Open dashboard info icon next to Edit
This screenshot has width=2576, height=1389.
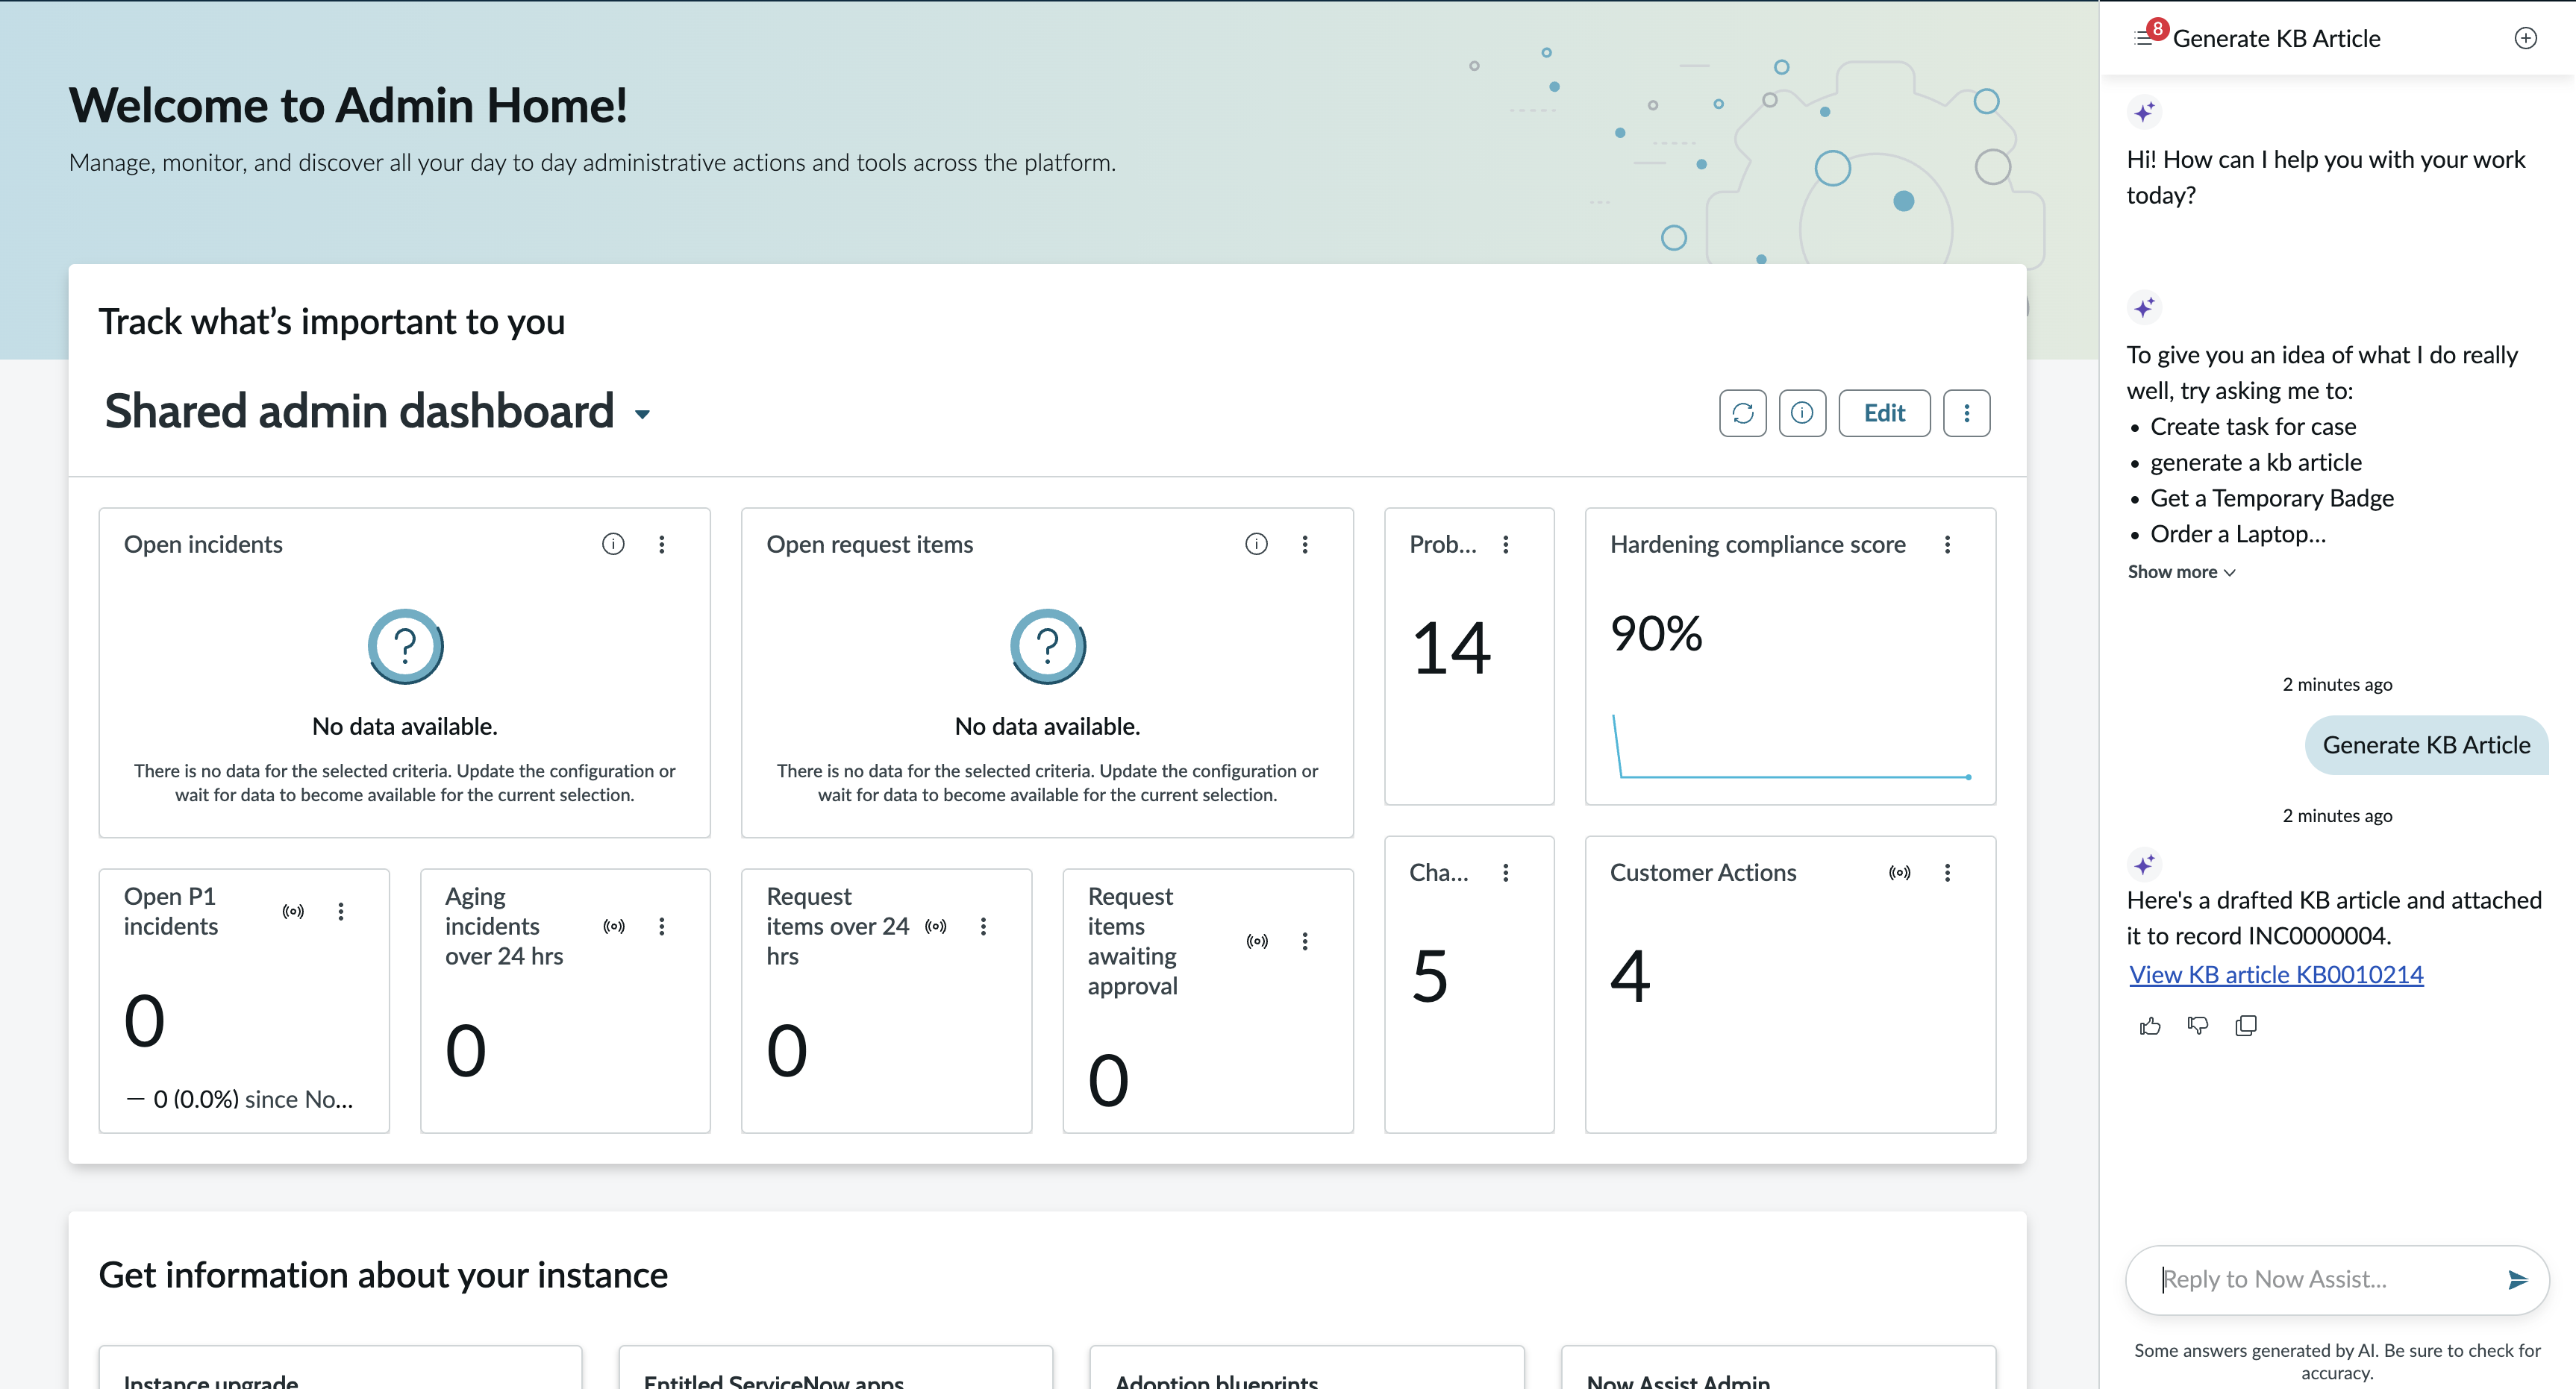1802,413
